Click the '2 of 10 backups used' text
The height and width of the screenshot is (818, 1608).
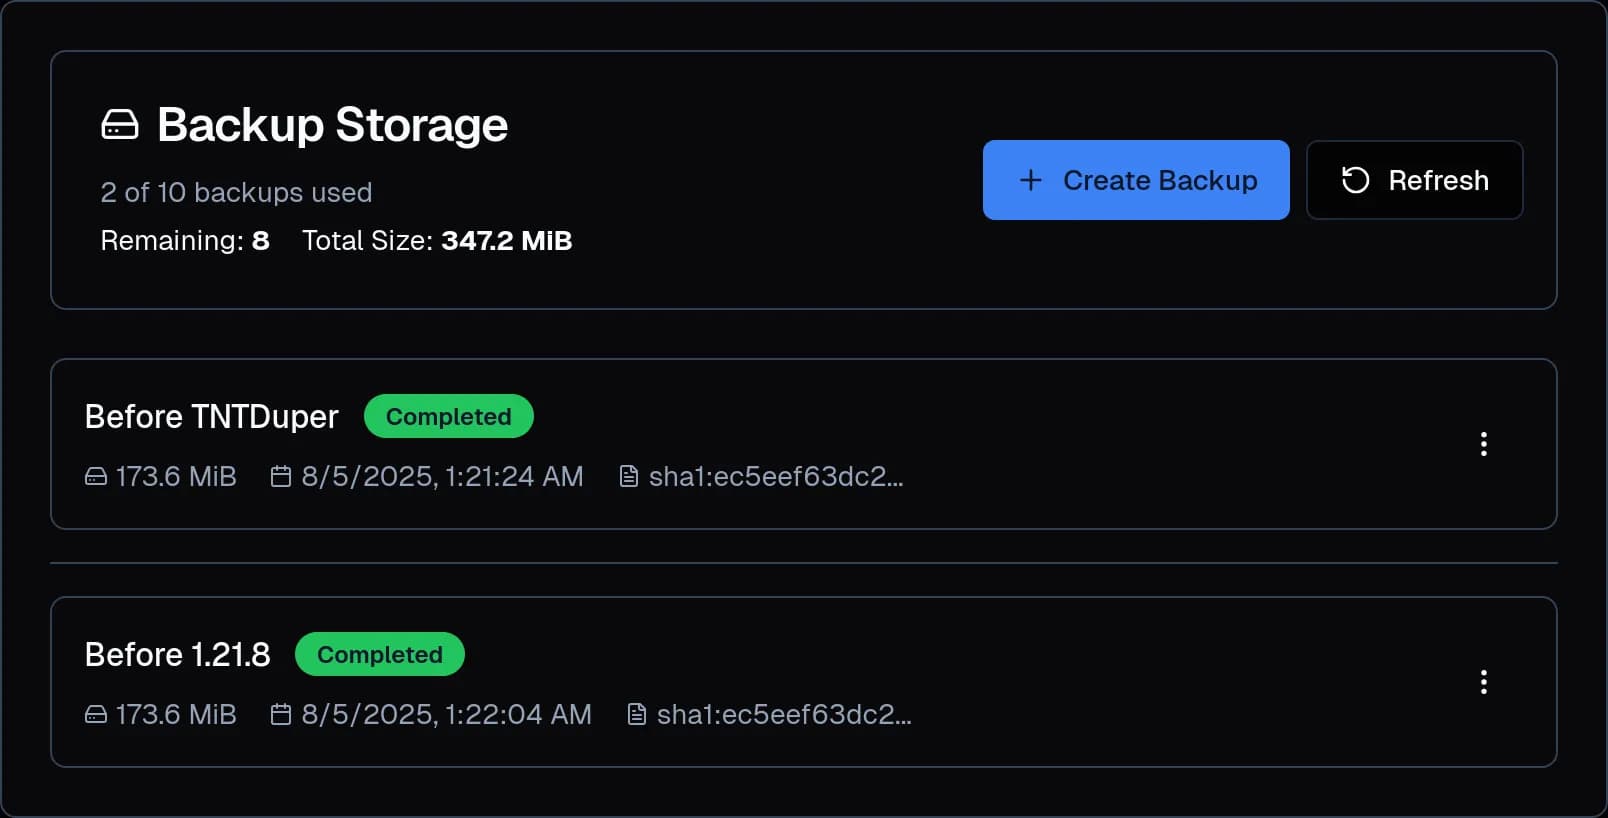[236, 192]
